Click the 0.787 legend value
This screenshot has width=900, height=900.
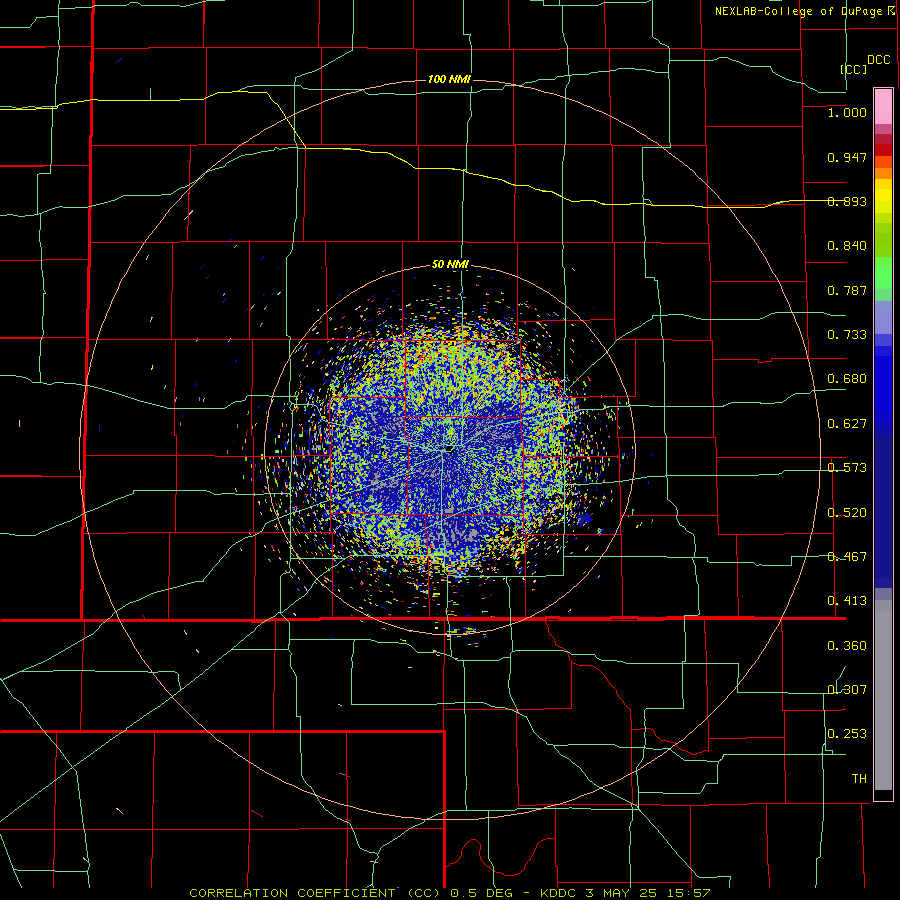(x=847, y=290)
